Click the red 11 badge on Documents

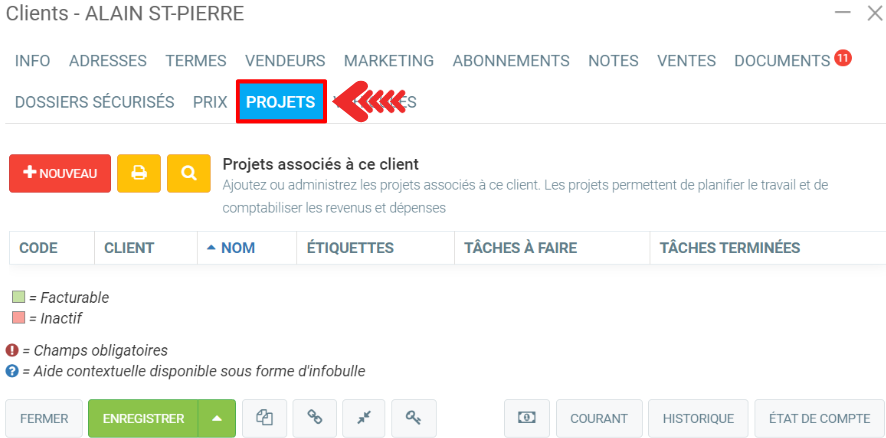[842, 58]
